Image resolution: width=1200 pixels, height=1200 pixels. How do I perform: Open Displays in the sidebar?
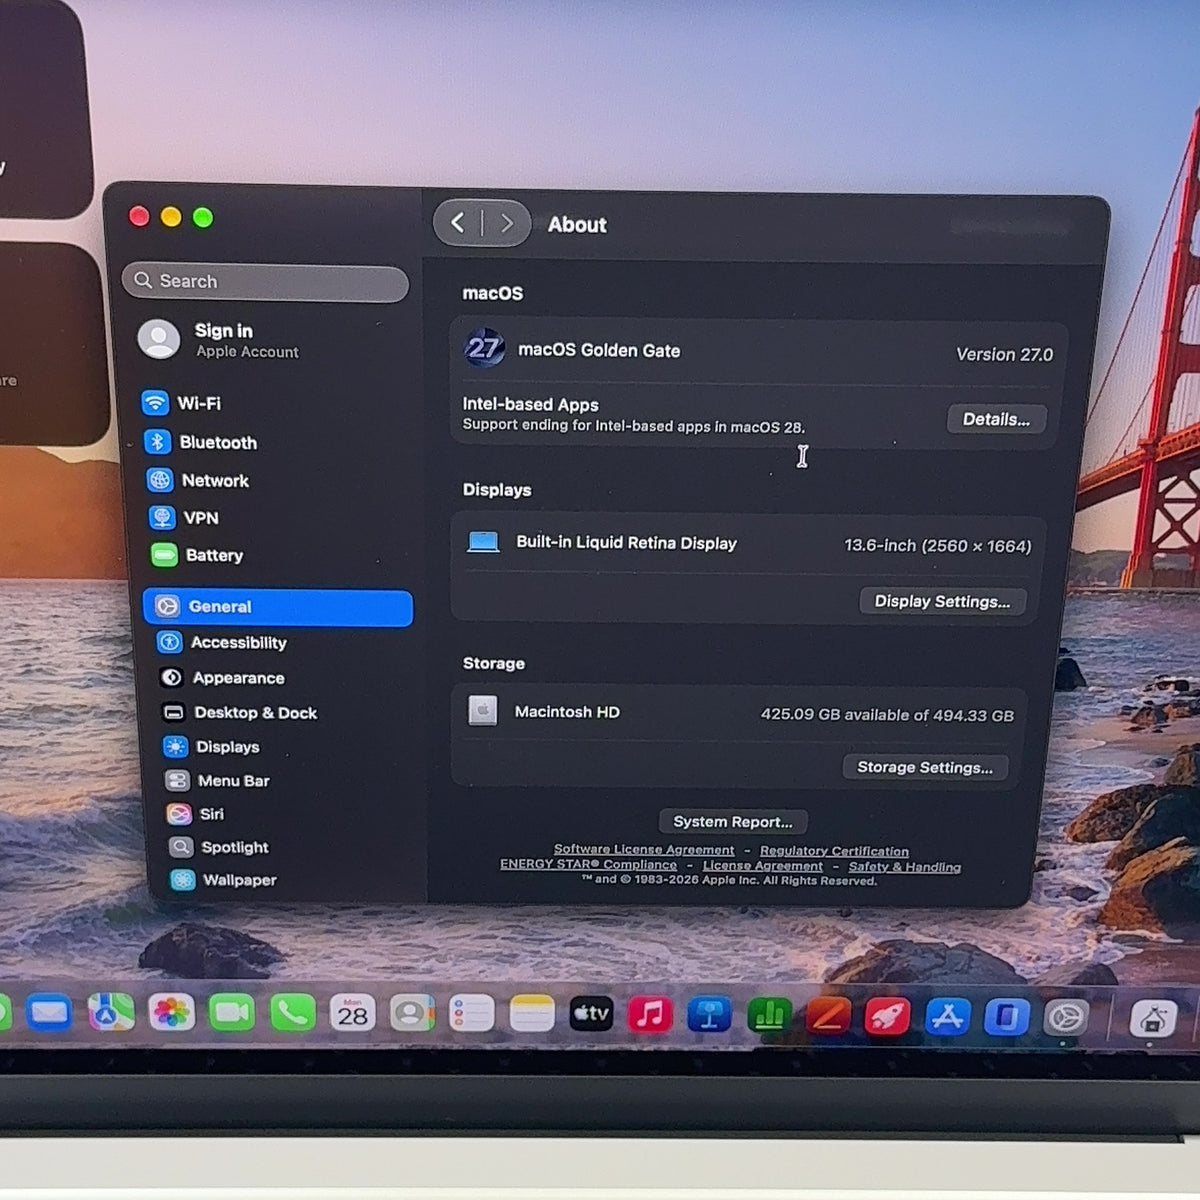(212, 746)
